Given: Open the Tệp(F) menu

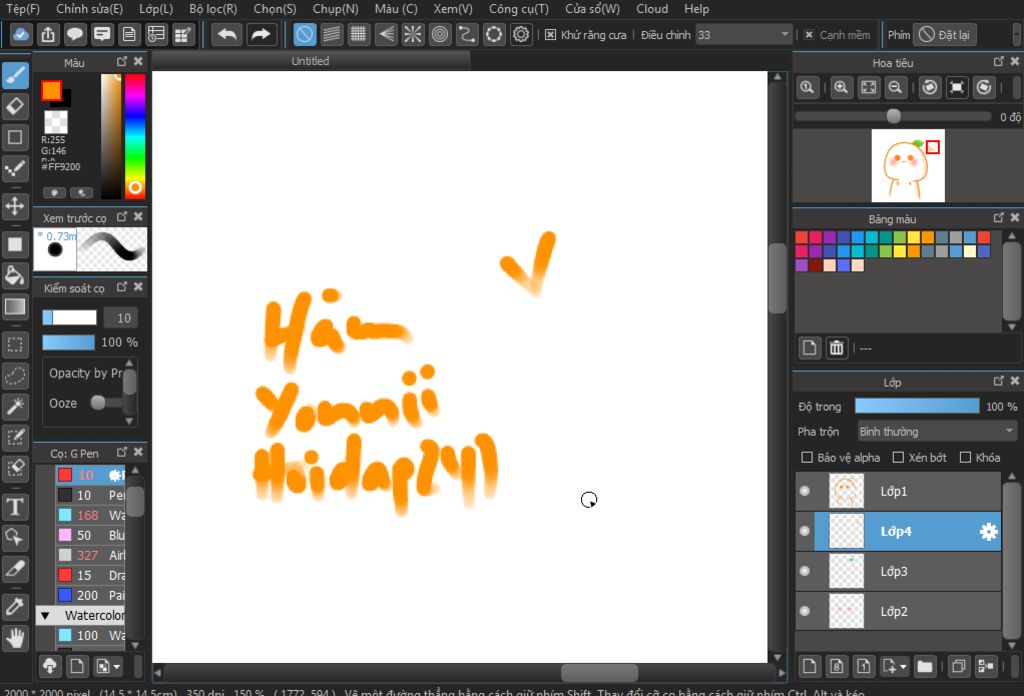Looking at the screenshot, I should (23, 9).
